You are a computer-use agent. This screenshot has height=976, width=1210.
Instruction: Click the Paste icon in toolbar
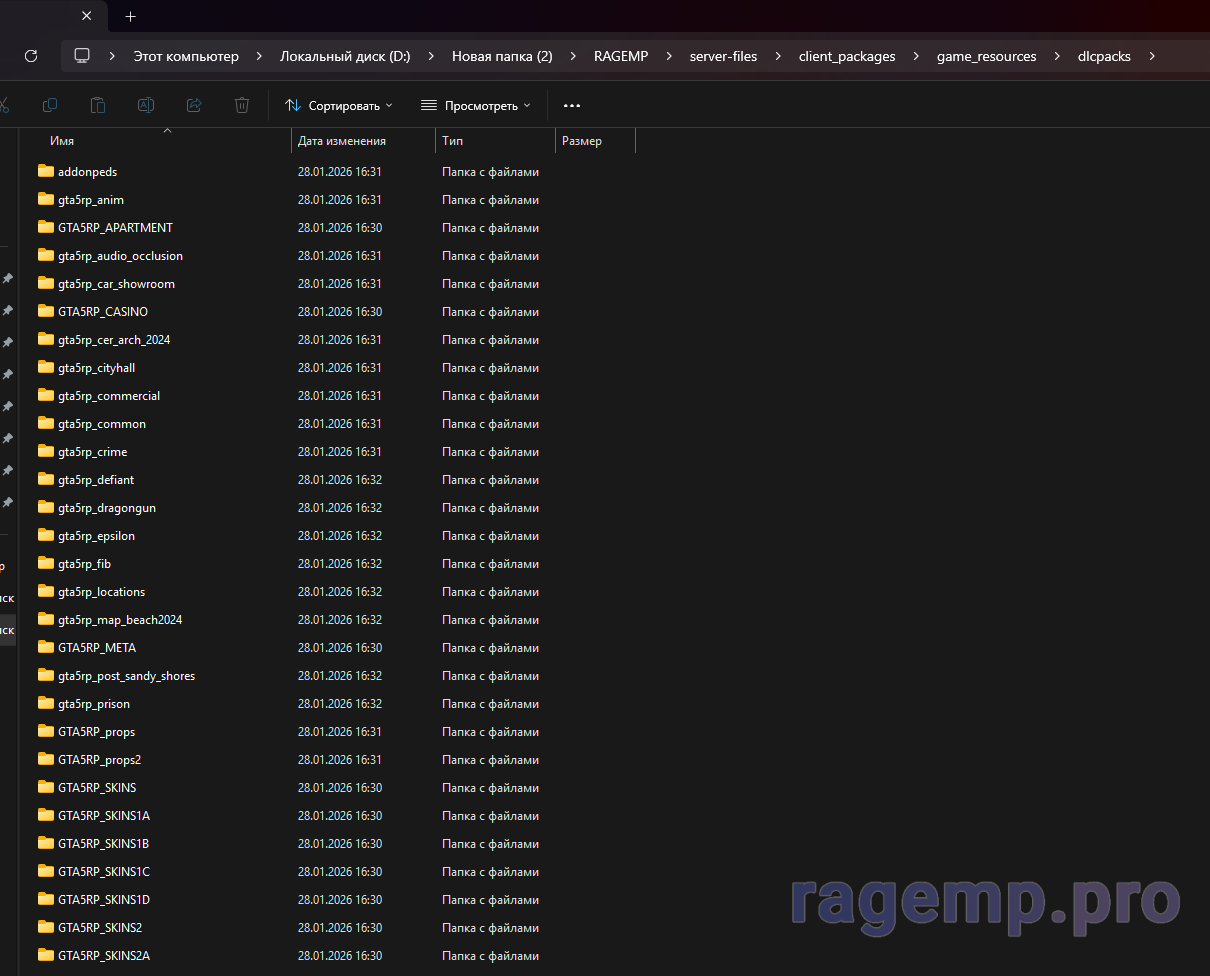[x=98, y=105]
